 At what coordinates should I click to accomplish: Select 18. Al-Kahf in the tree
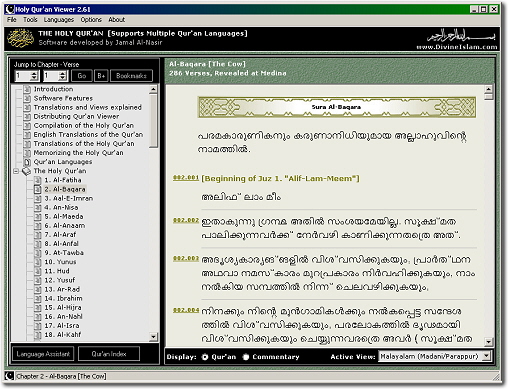63,335
